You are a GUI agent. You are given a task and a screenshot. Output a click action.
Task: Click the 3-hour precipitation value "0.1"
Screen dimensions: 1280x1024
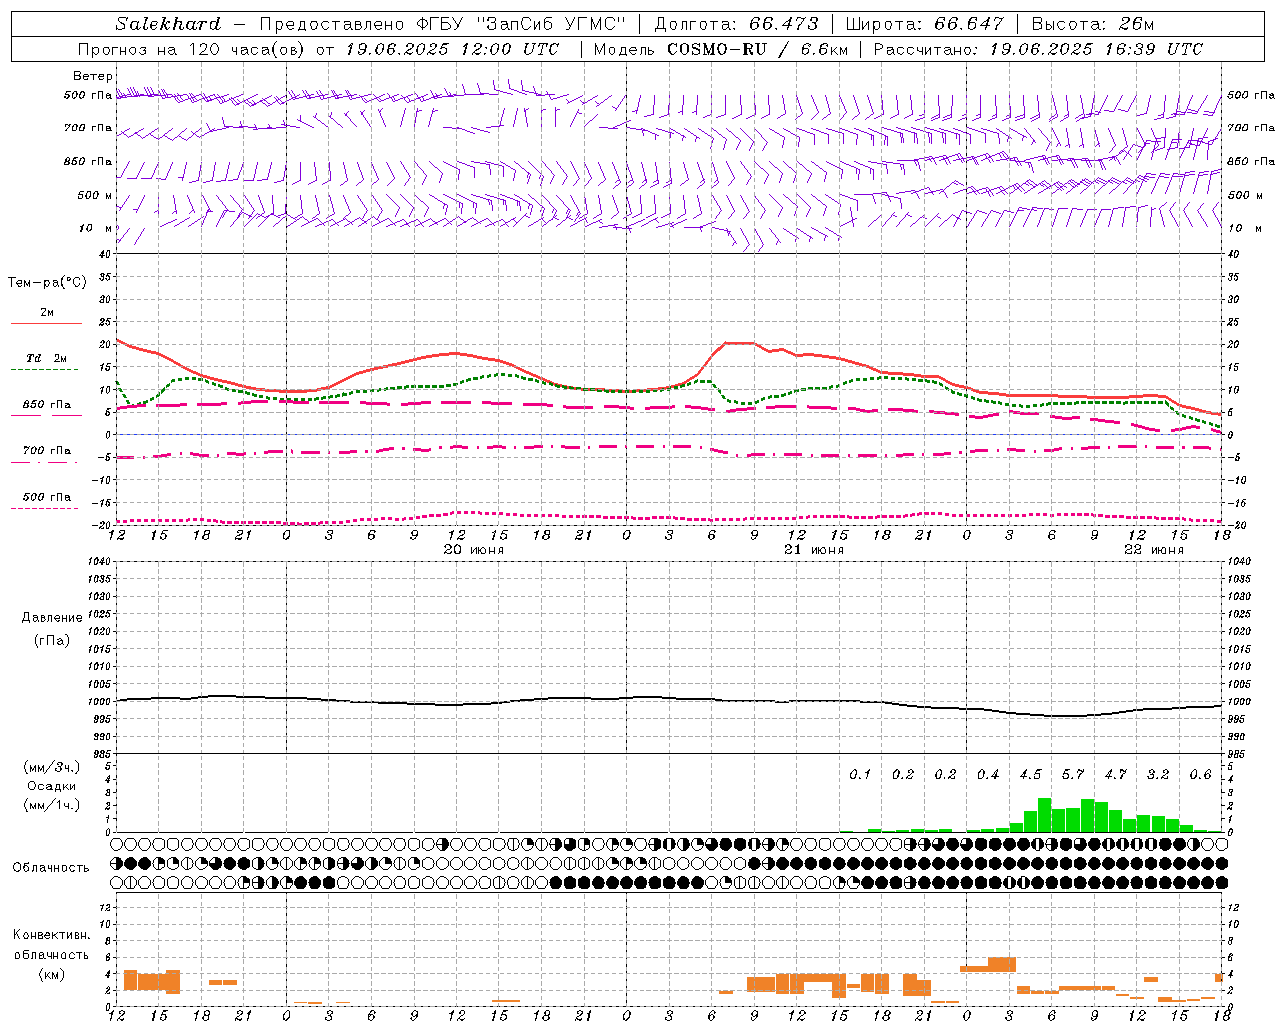[x=861, y=775]
